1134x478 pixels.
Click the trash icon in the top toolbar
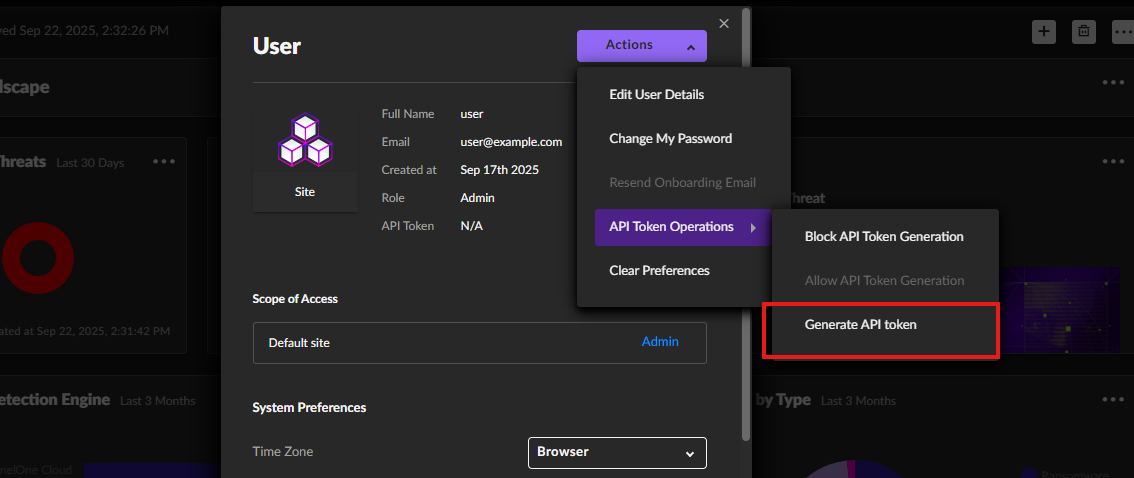click(x=1083, y=31)
